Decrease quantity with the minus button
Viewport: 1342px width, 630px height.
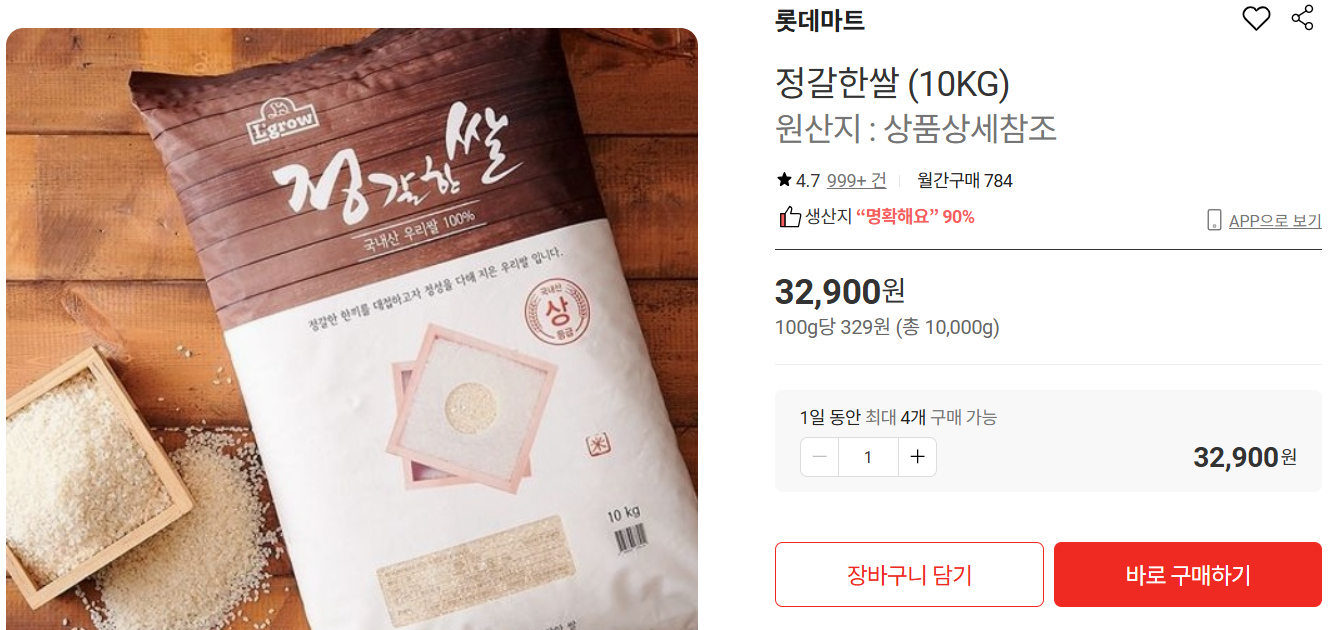coord(820,457)
